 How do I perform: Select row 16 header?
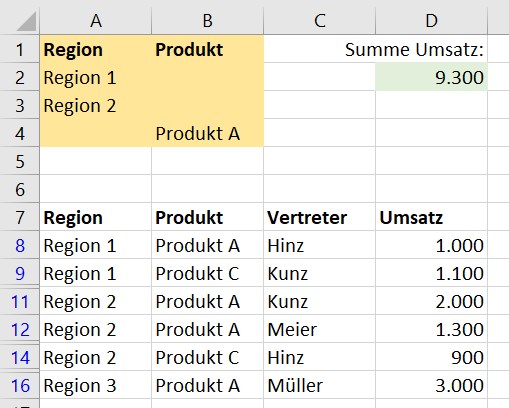pos(20,385)
